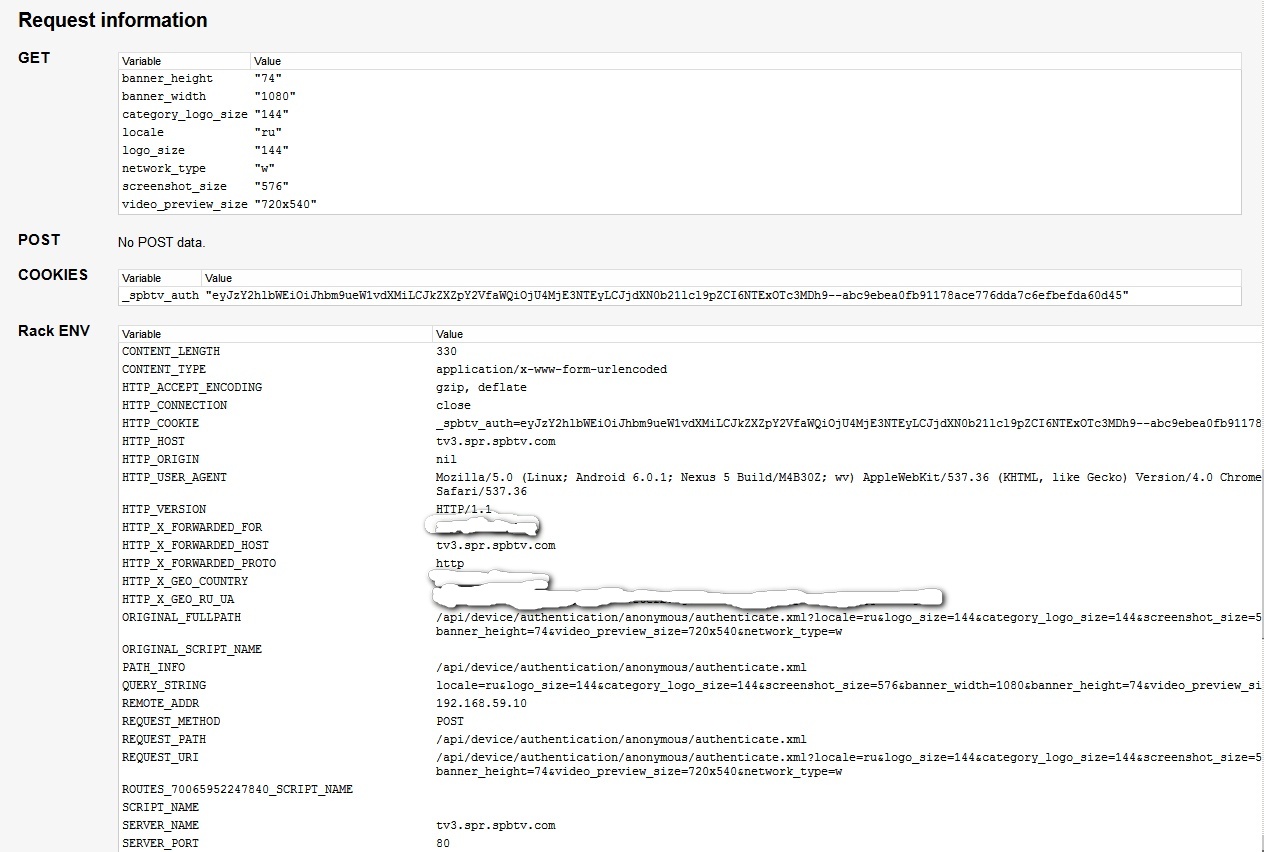
Task: Click the HTTP_COOKIE variable name
Action: point(160,423)
